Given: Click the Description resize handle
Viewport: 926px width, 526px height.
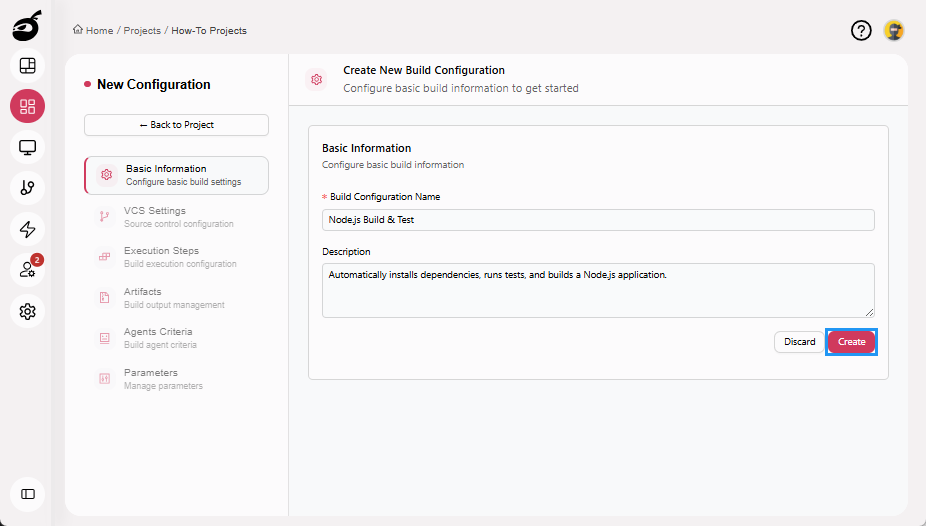Looking at the screenshot, I should [x=869, y=312].
